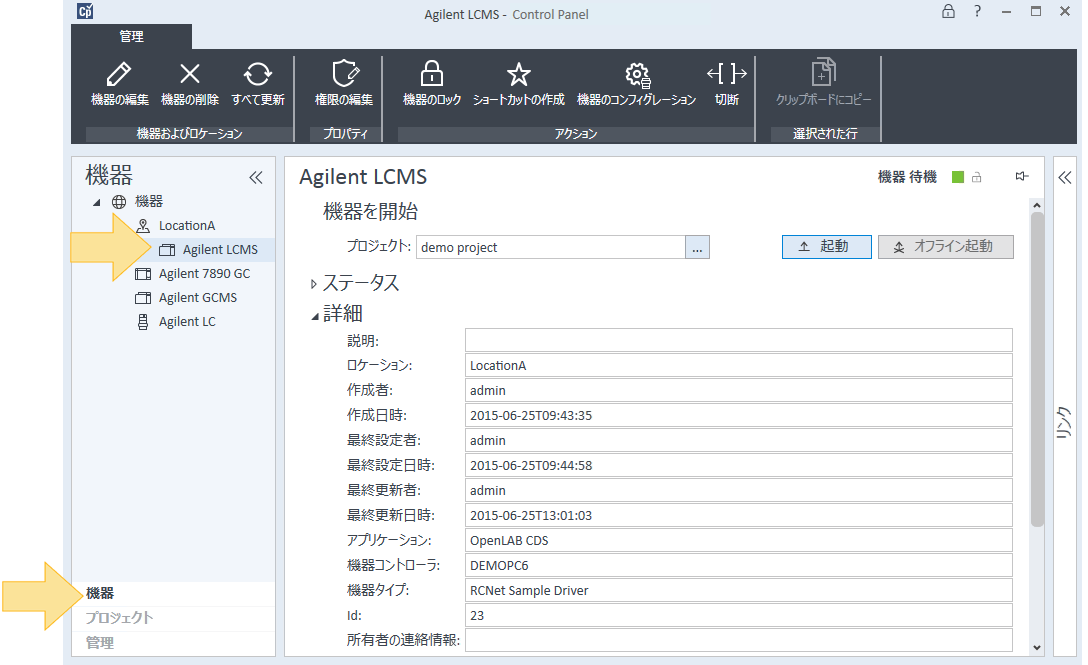Open 機器のコンフィグレーション gear icon

coord(637,74)
